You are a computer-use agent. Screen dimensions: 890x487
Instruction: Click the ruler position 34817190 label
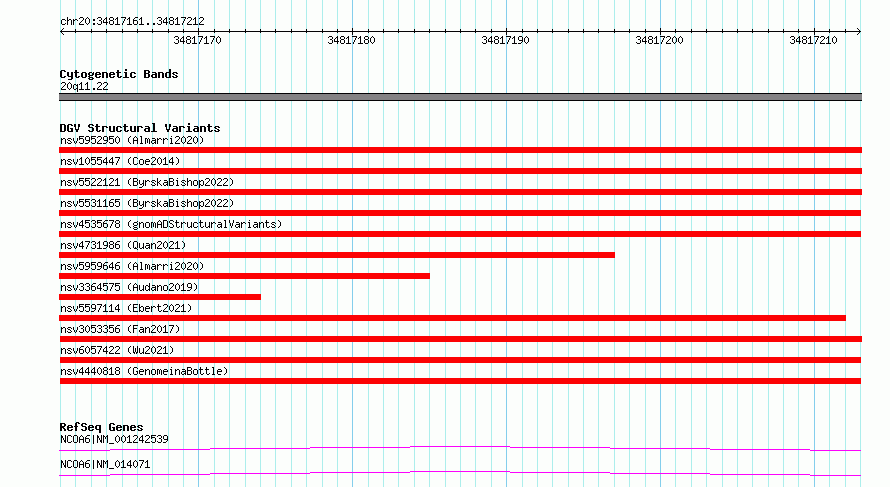pyautogui.click(x=505, y=40)
